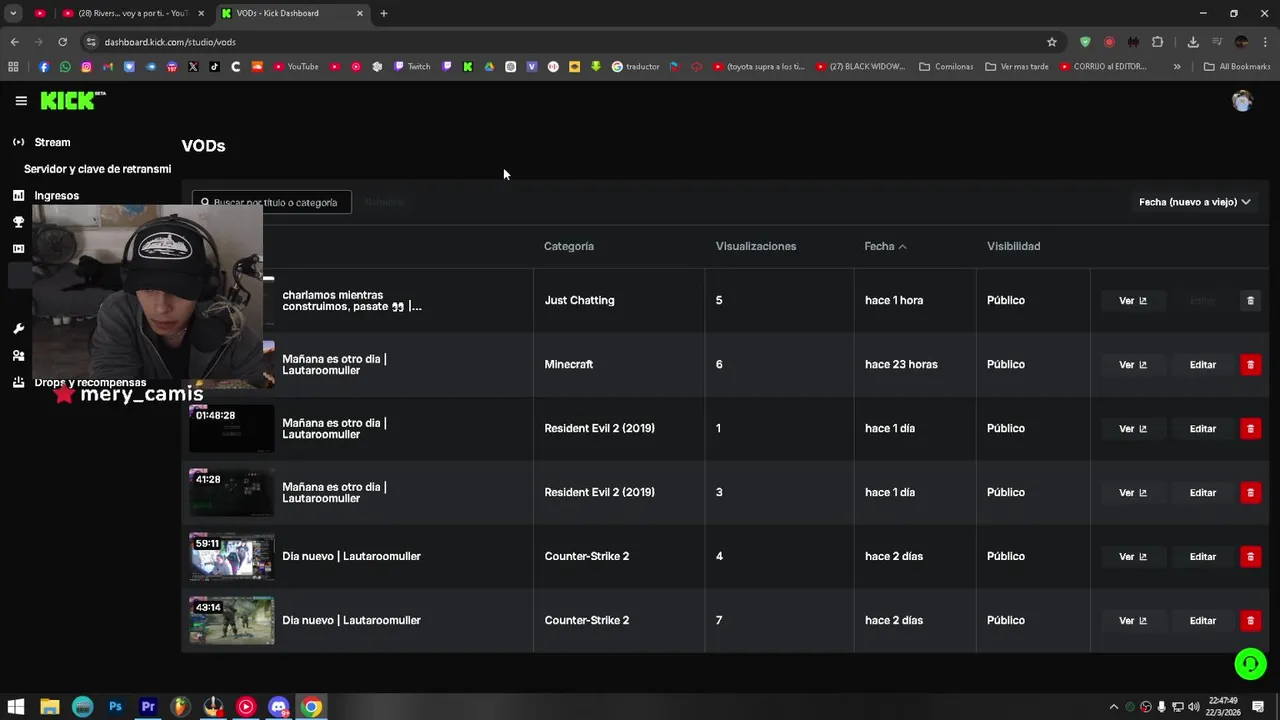
Task: Click the address bar URL
Action: pos(170,42)
